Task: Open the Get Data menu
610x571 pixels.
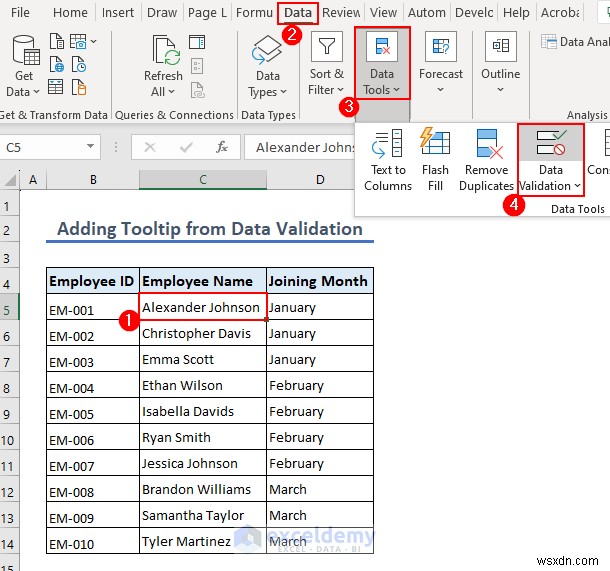Action: [x=24, y=65]
